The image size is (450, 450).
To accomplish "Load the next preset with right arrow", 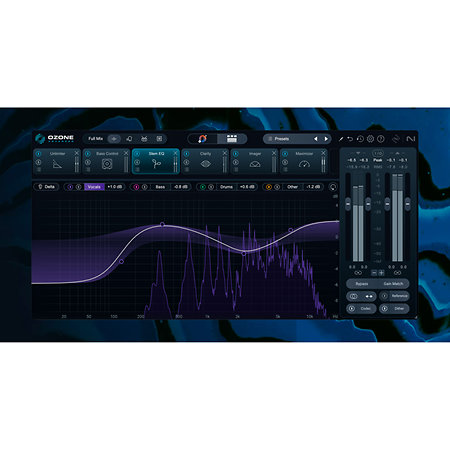I will [x=326, y=139].
